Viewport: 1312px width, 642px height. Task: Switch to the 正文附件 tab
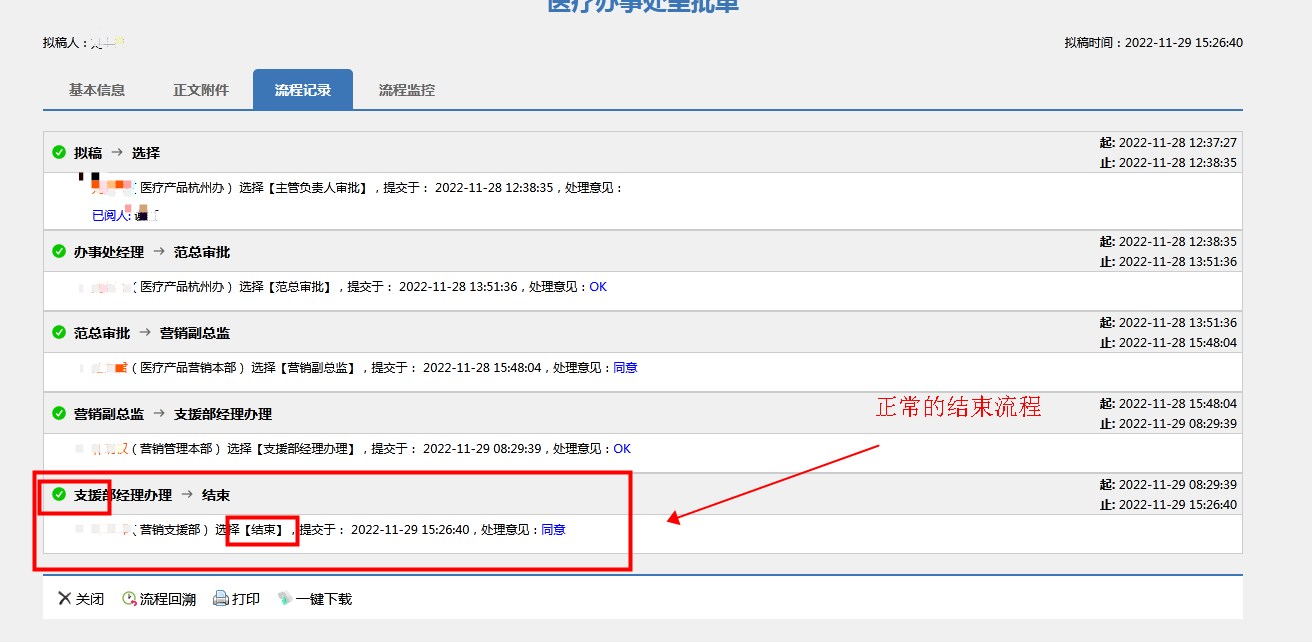[201, 90]
